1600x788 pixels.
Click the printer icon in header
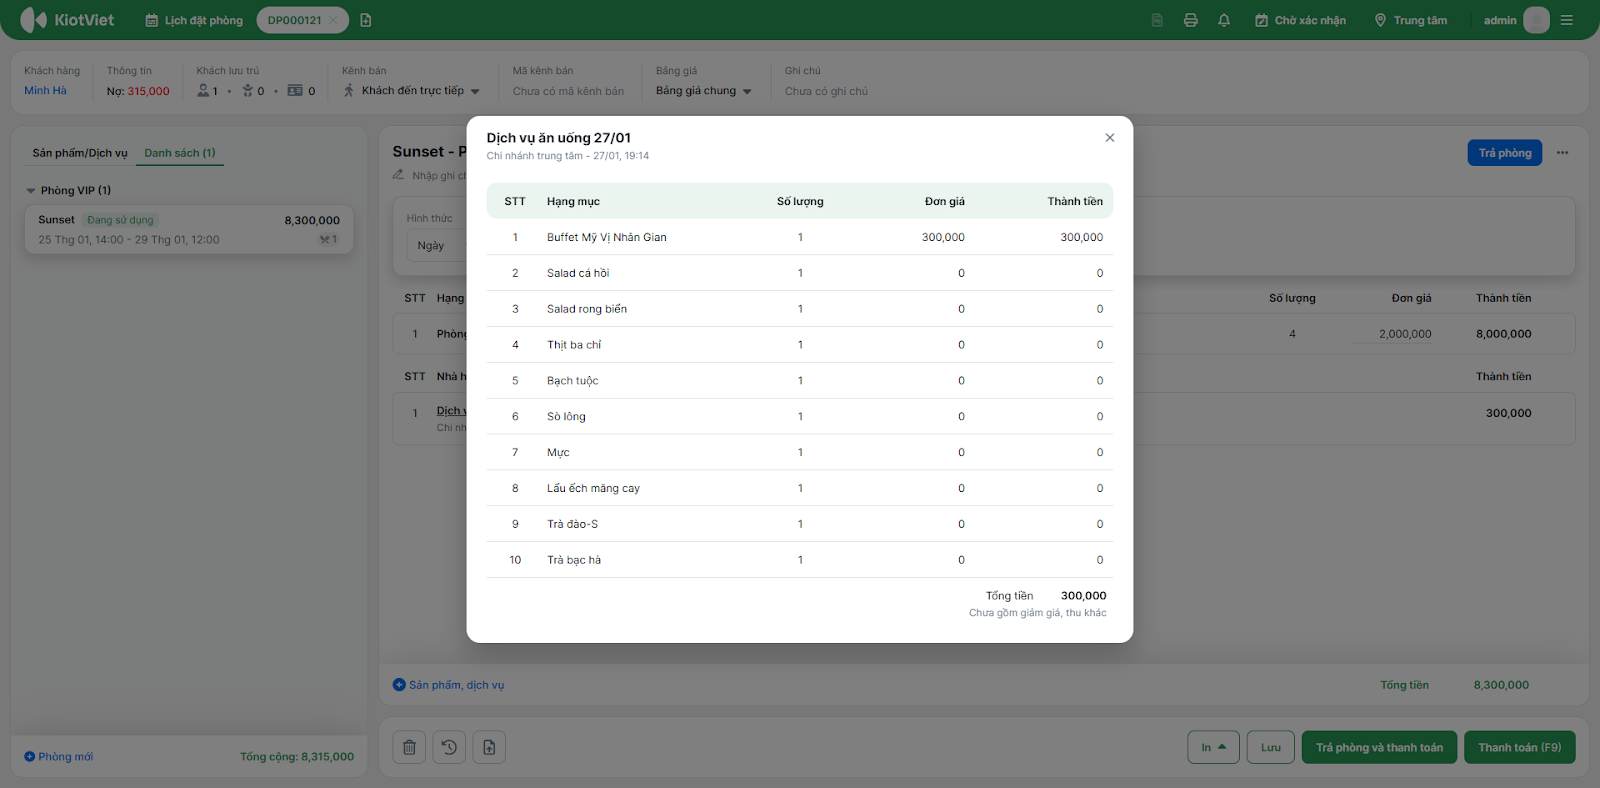click(x=1190, y=20)
